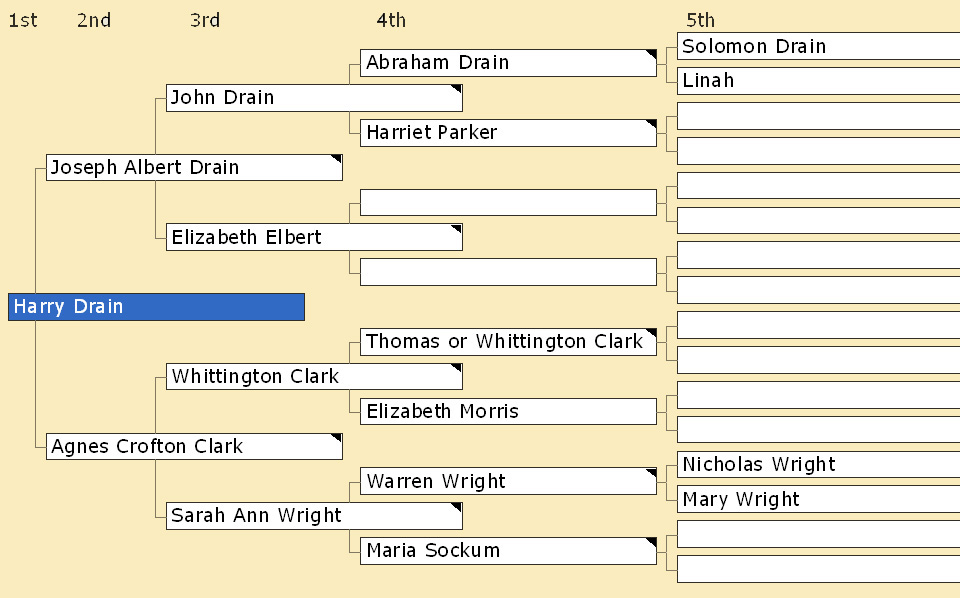Select the Harry Drain root box

[156, 307]
